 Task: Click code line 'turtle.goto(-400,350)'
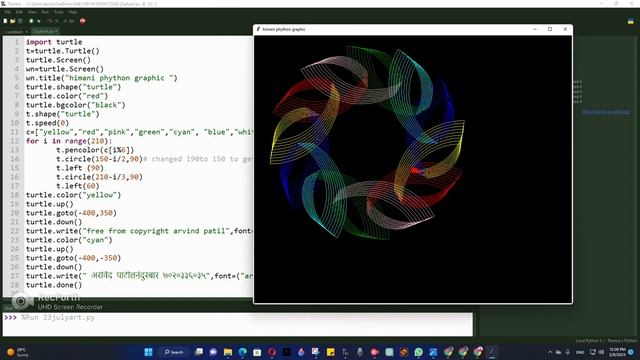coord(71,213)
